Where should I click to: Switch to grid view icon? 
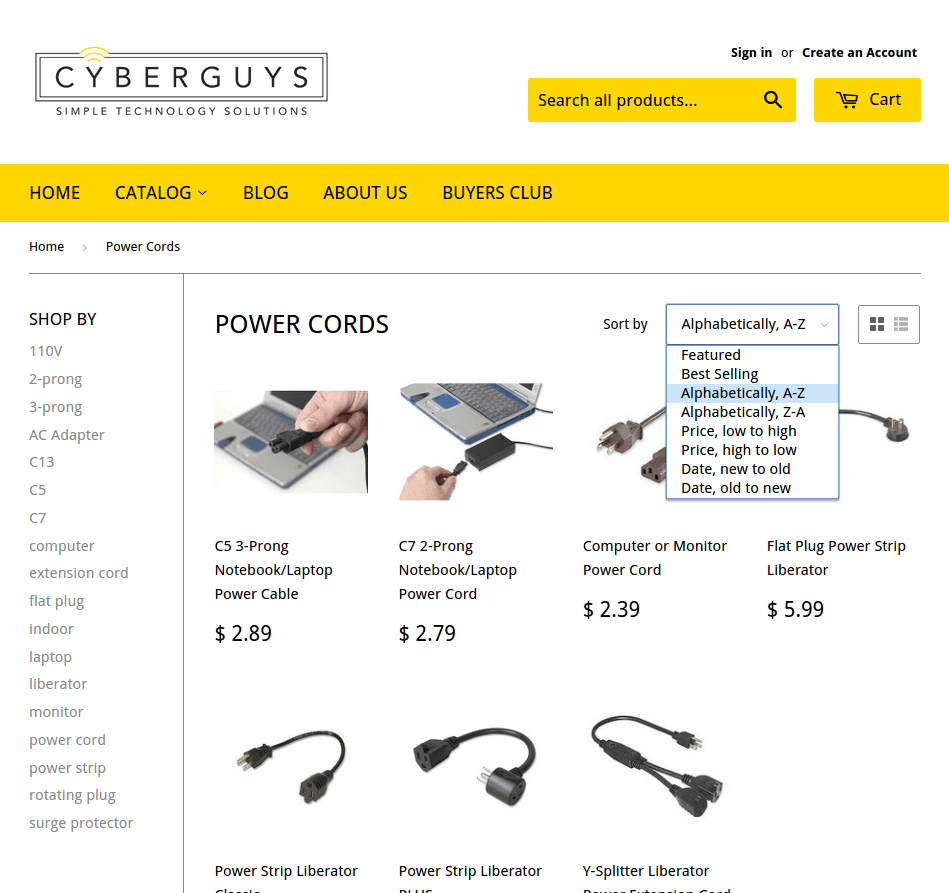[x=876, y=325]
